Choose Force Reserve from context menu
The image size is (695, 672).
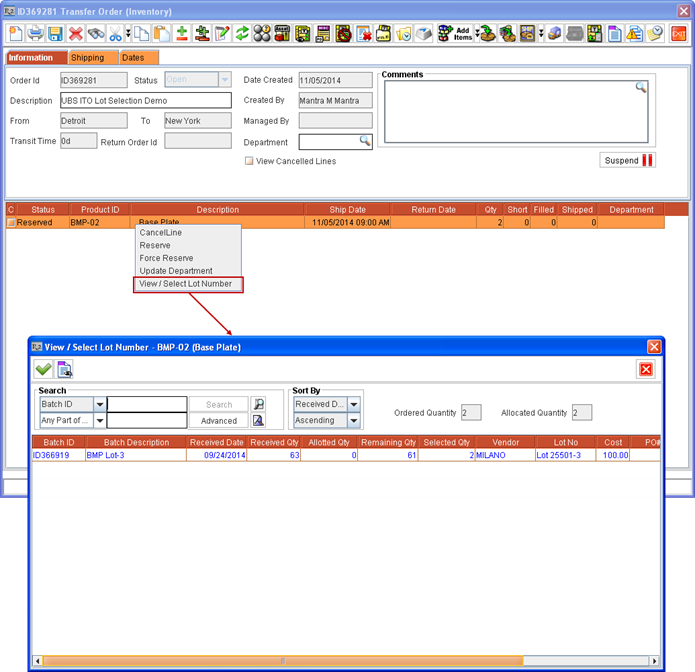166,258
